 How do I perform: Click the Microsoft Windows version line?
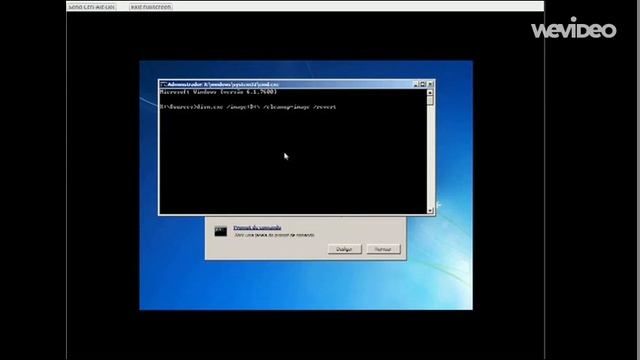218,92
